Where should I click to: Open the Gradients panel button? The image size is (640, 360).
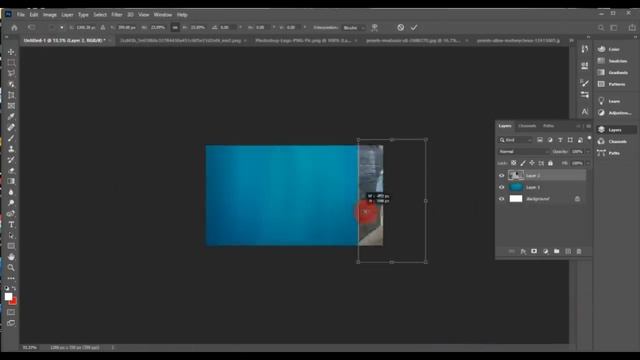click(x=615, y=72)
